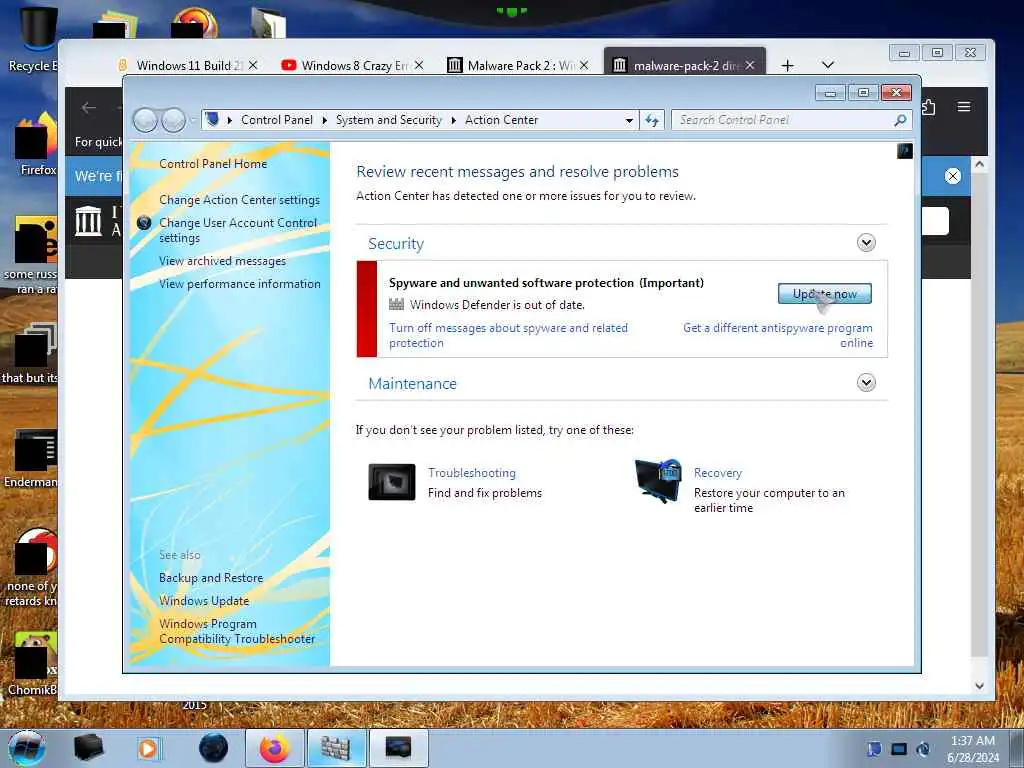Viewport: 1024px width, 768px height.
Task: Turn off messages about spyware protection
Action: 508,335
